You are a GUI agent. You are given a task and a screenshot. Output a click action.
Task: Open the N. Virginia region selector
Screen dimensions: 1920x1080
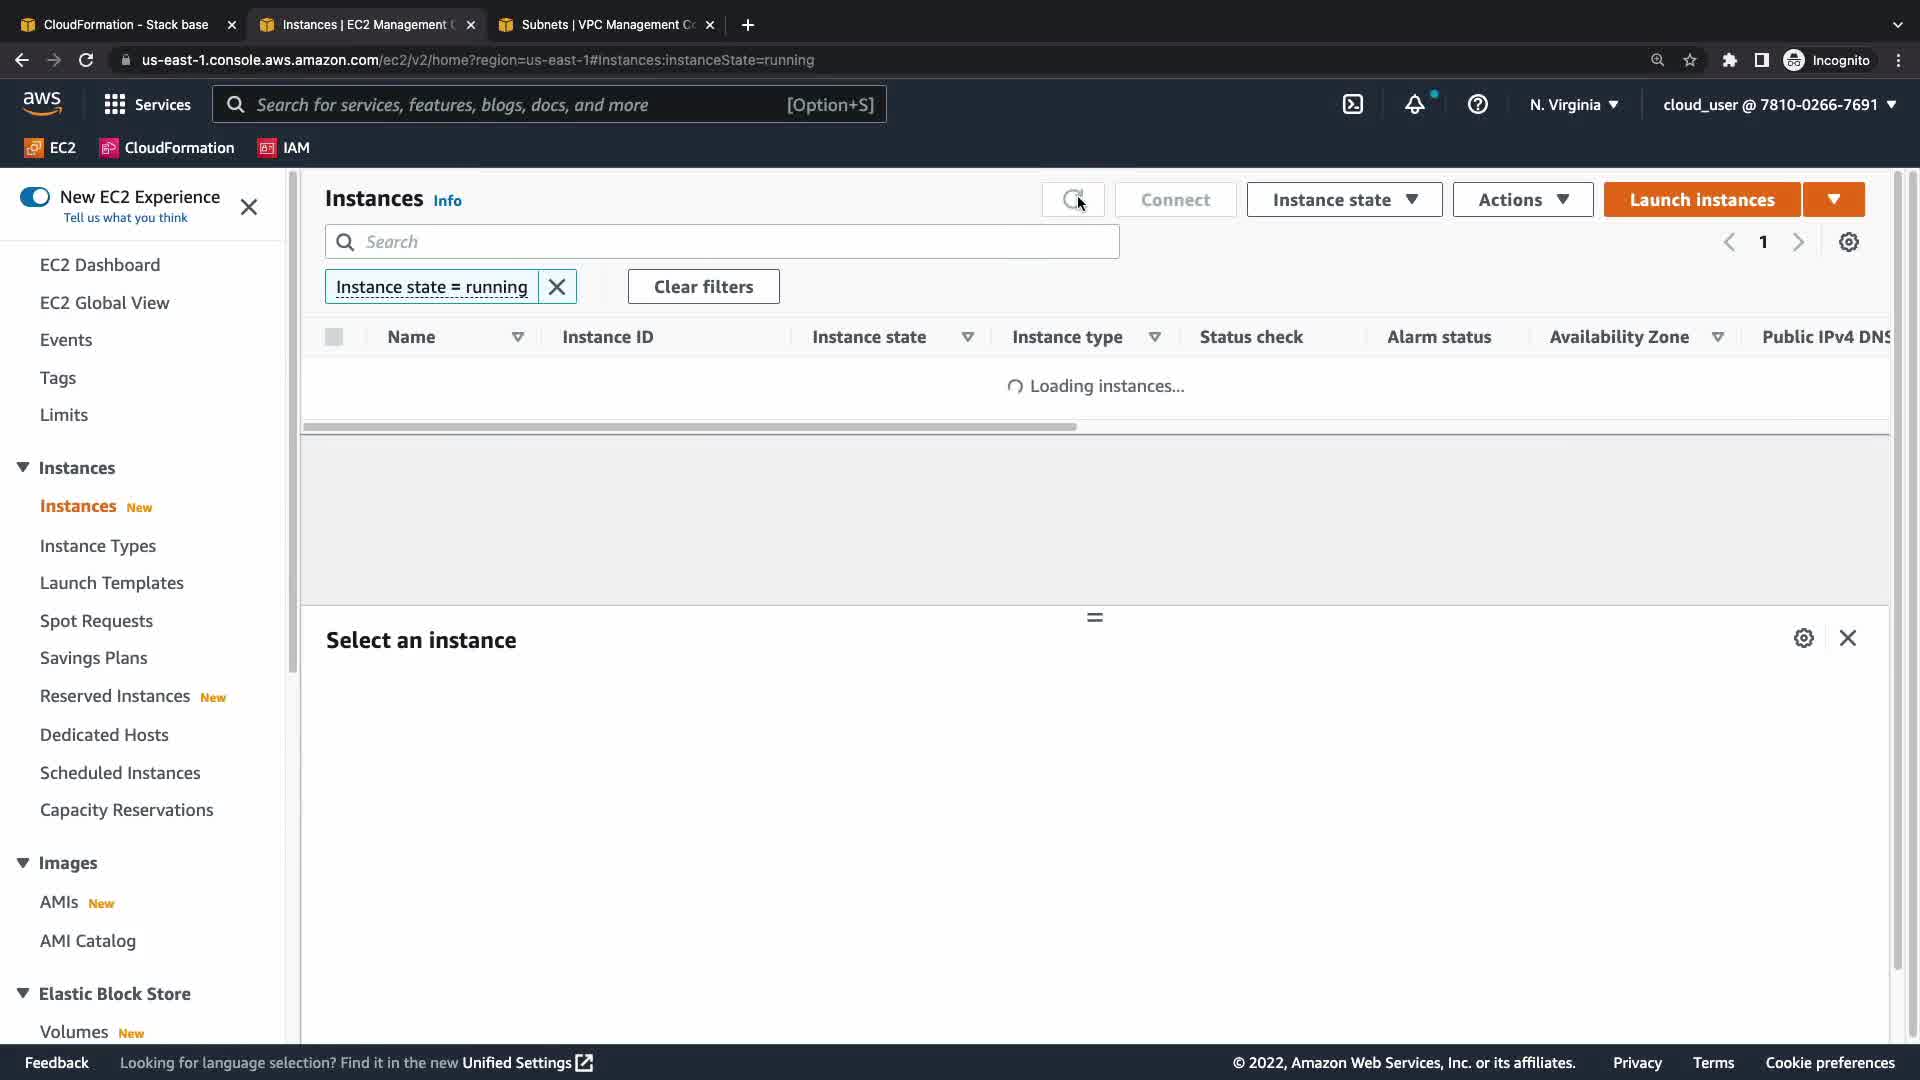(x=1573, y=104)
